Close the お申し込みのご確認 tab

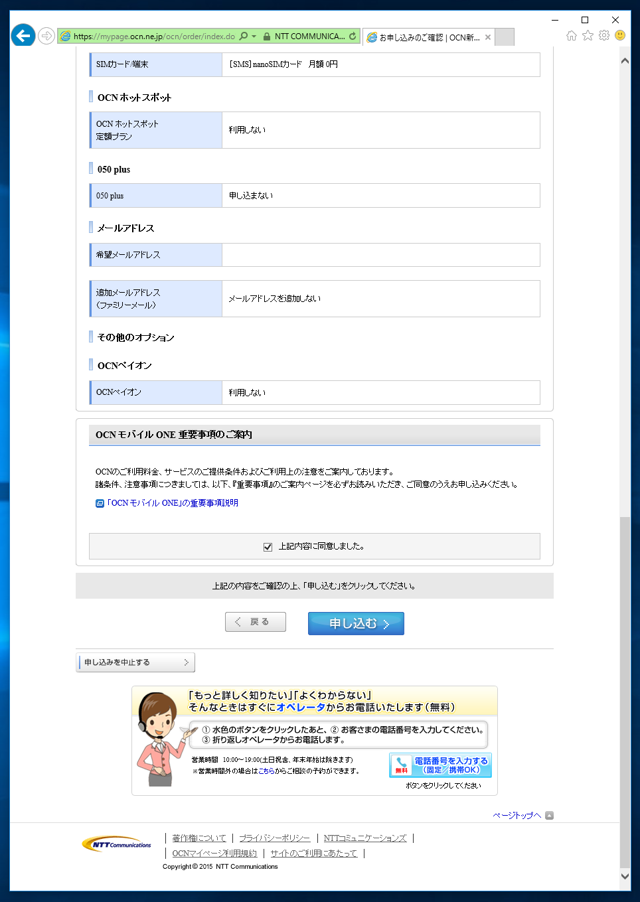[488, 37]
